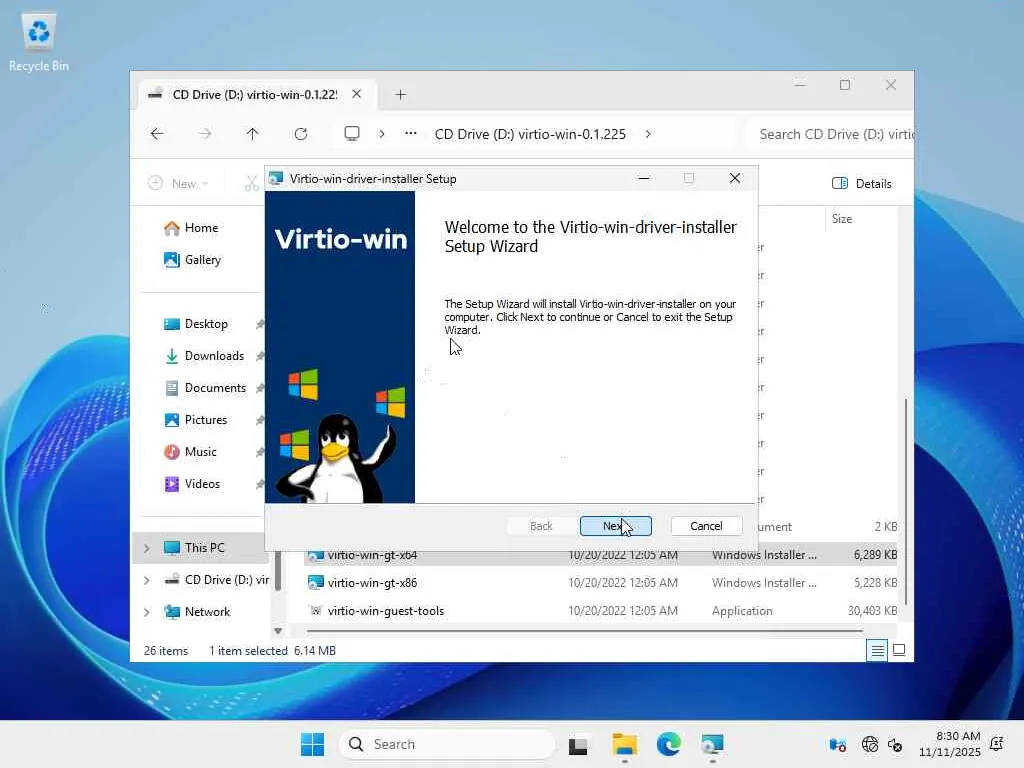Image resolution: width=1024 pixels, height=768 pixels.
Task: Click the 30,403 KB size cell
Action: (872, 611)
